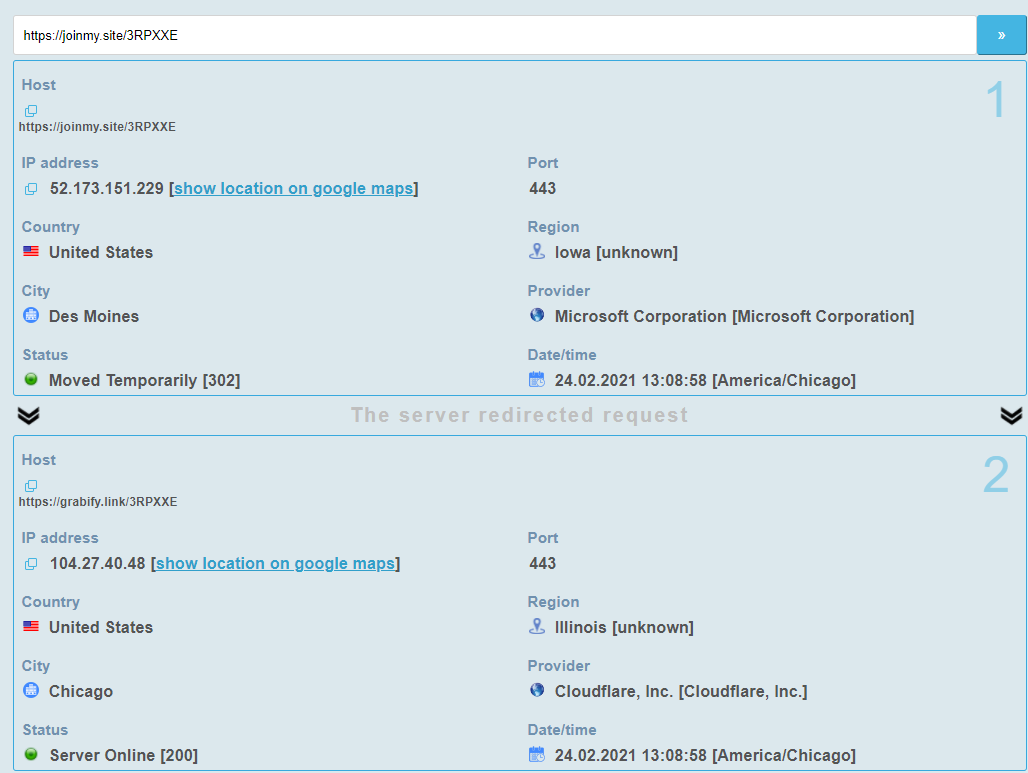Click the Microsoft Corporation provider globe icon

pyautogui.click(x=537, y=316)
